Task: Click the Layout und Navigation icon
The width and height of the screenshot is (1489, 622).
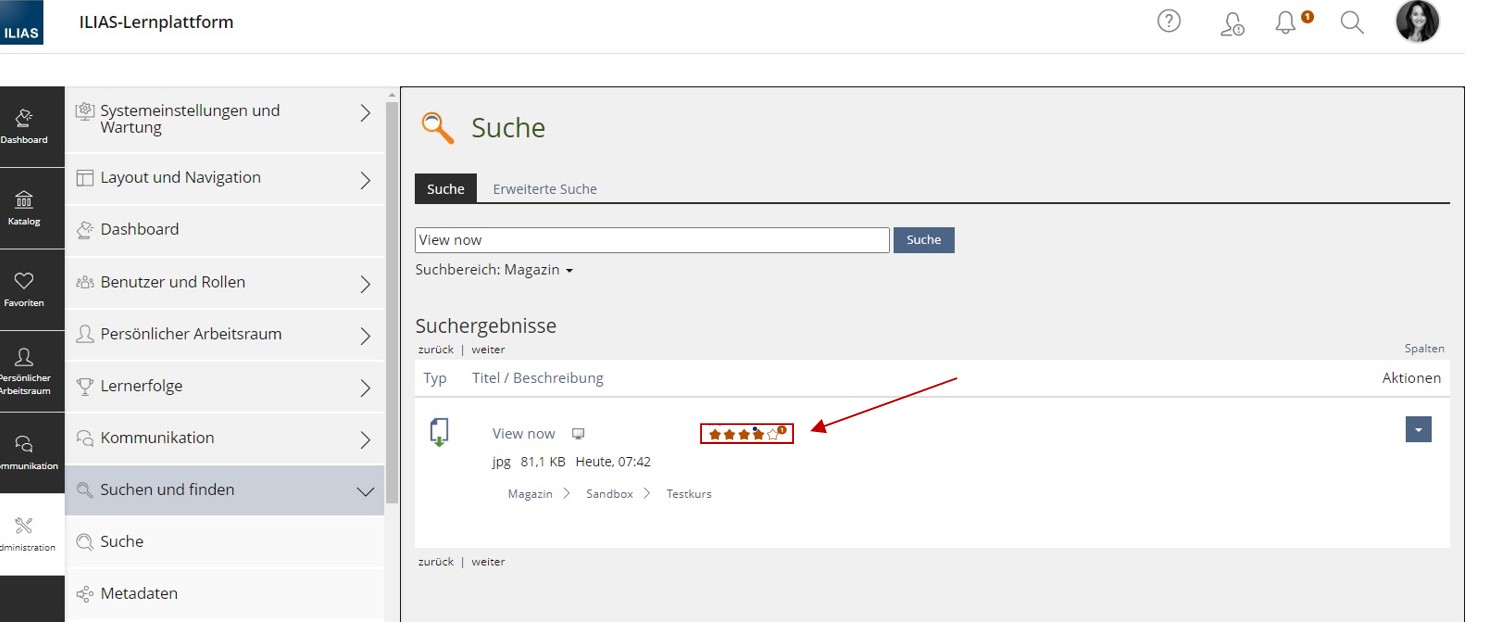Action: [85, 177]
